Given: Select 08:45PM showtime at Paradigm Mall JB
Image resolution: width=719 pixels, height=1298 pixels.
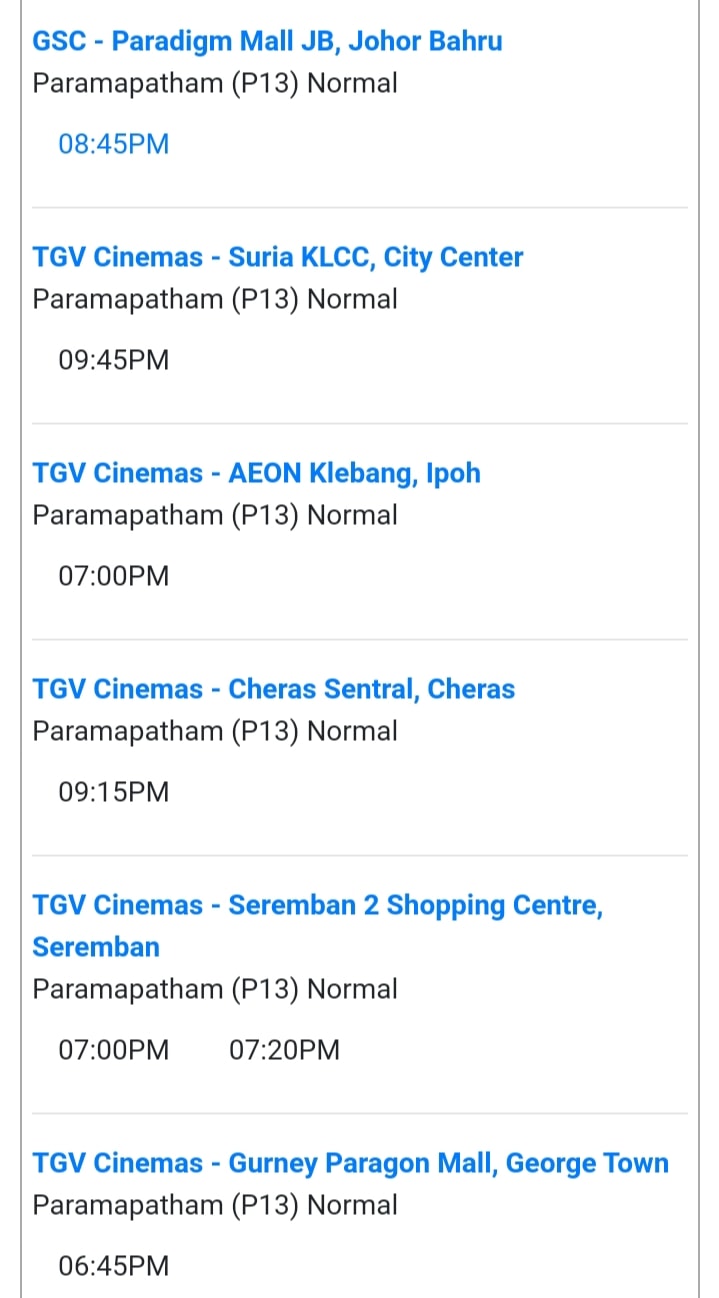Looking at the screenshot, I should pos(114,144).
